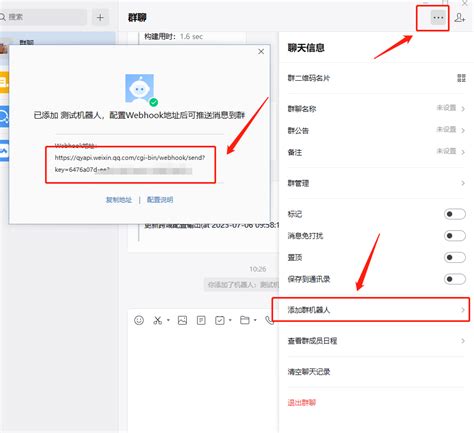Click 群二维码名片 row label

pos(309,78)
